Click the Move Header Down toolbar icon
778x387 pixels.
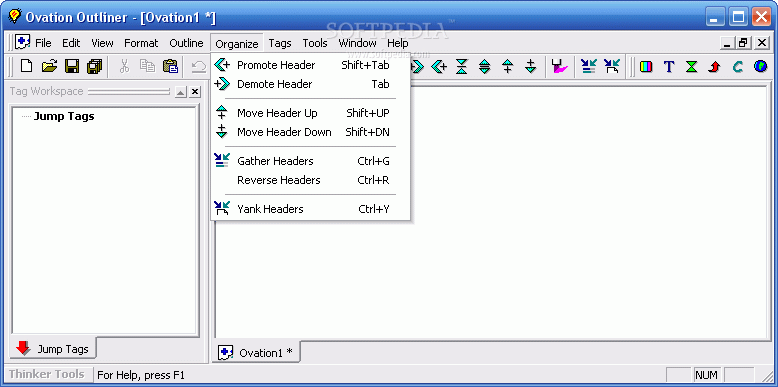pos(530,66)
